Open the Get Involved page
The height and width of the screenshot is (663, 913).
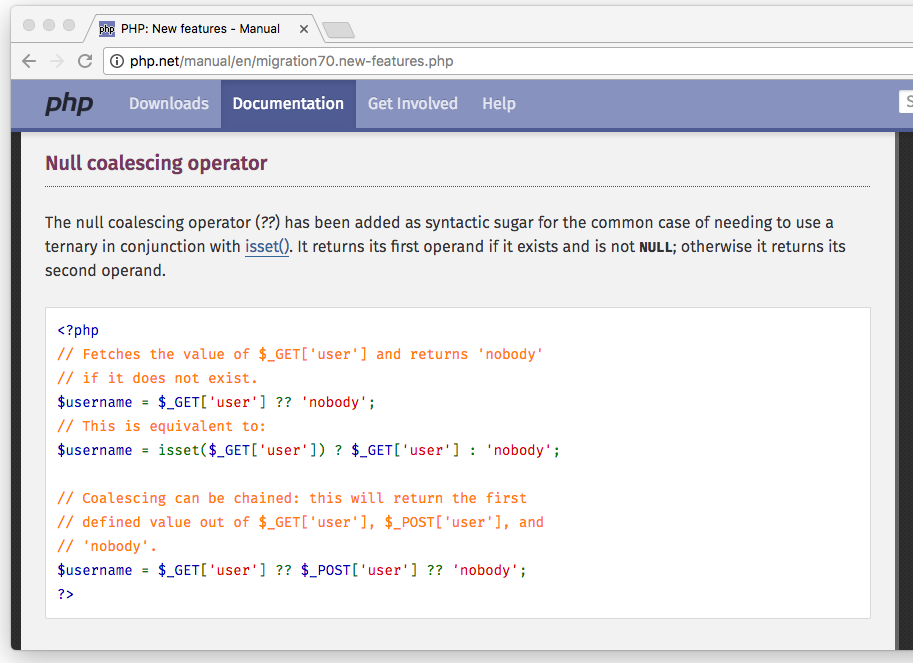[x=412, y=104]
